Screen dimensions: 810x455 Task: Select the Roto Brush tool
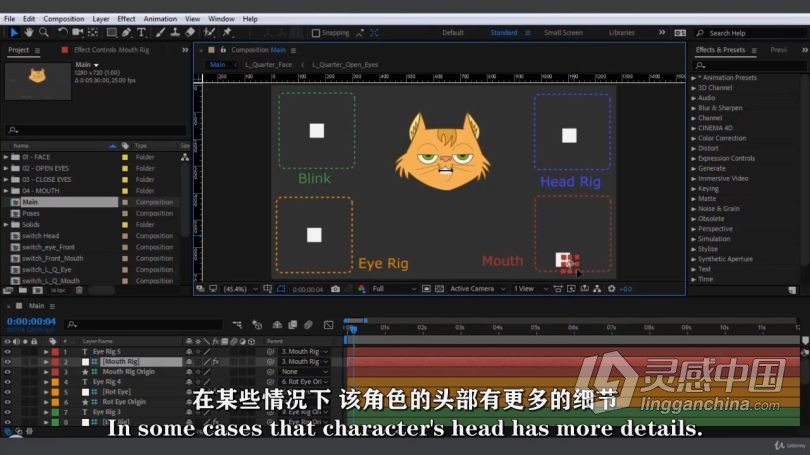pos(209,33)
